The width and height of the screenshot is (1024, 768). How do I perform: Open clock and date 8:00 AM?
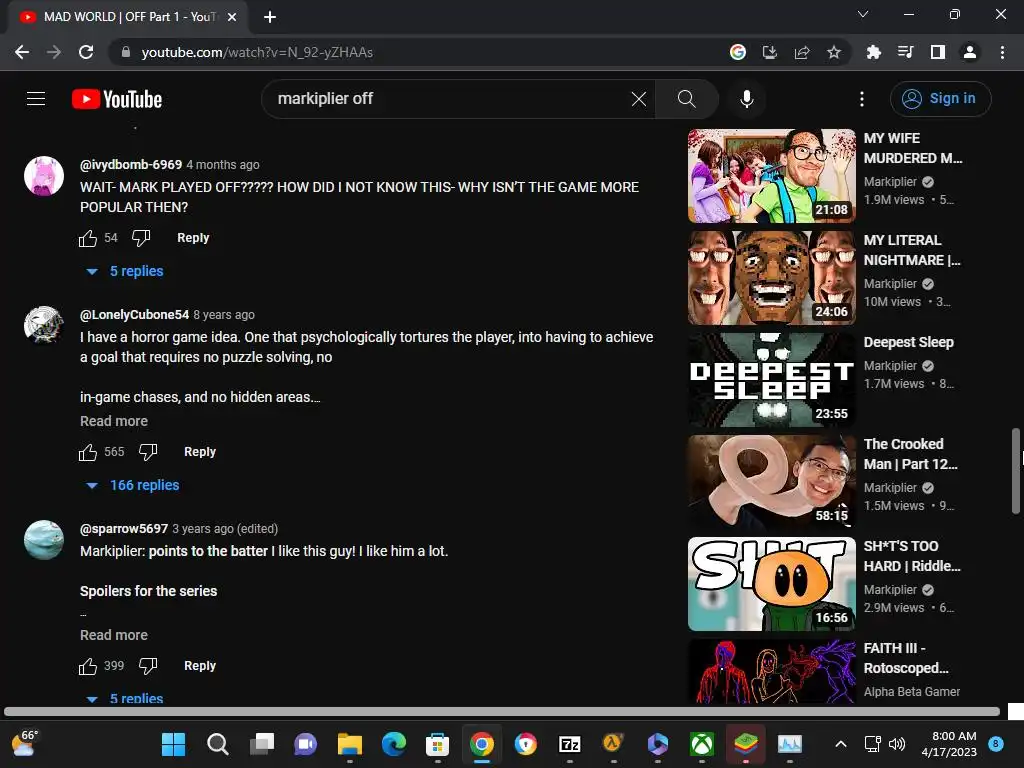pyautogui.click(x=949, y=744)
